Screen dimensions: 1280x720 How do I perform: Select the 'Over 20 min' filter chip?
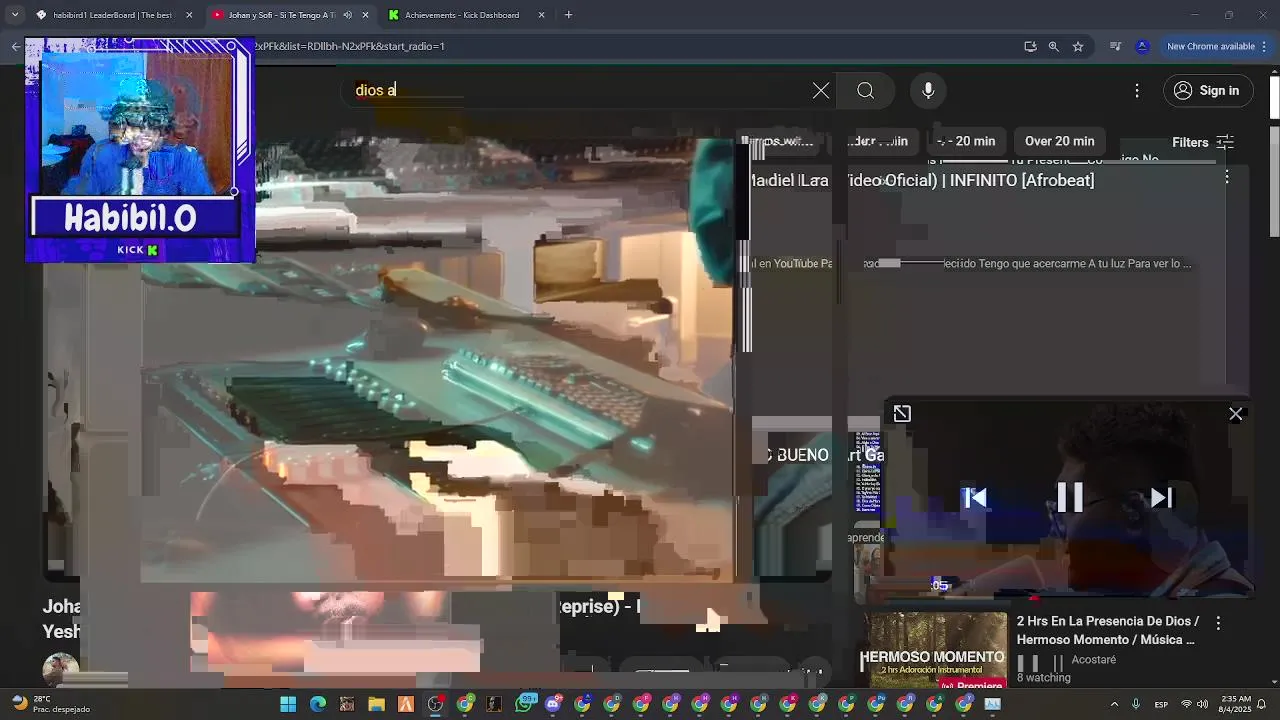[1059, 141]
